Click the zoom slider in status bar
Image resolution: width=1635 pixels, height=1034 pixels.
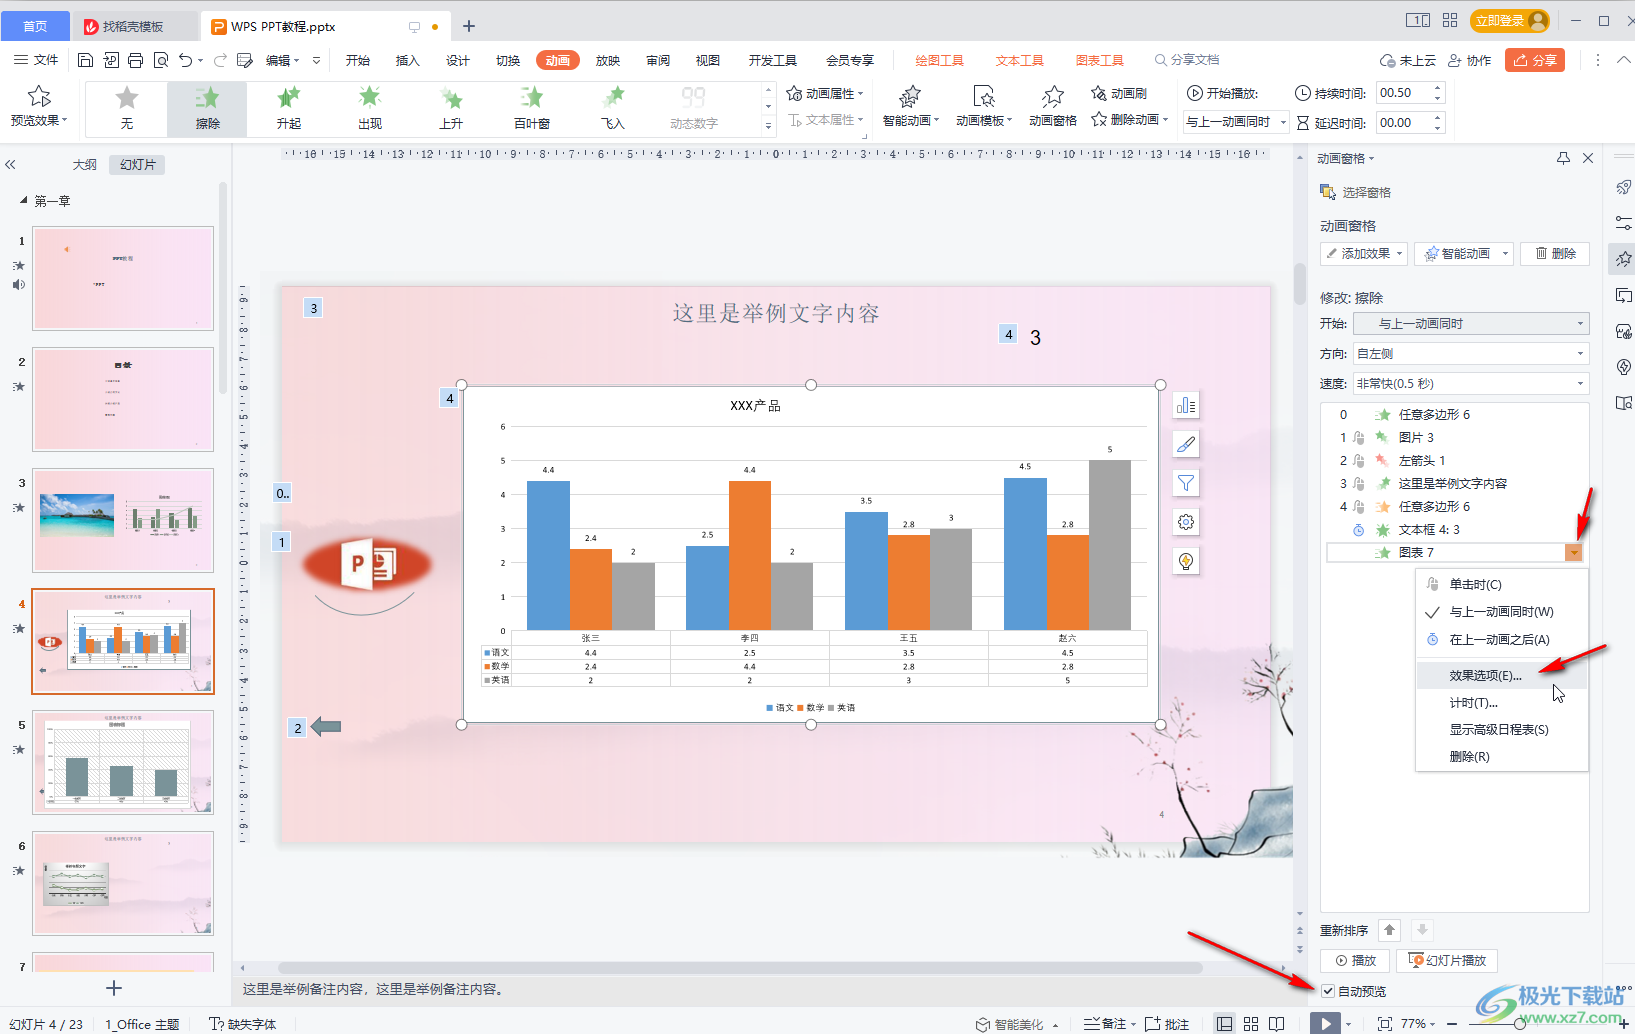(x=1520, y=1024)
